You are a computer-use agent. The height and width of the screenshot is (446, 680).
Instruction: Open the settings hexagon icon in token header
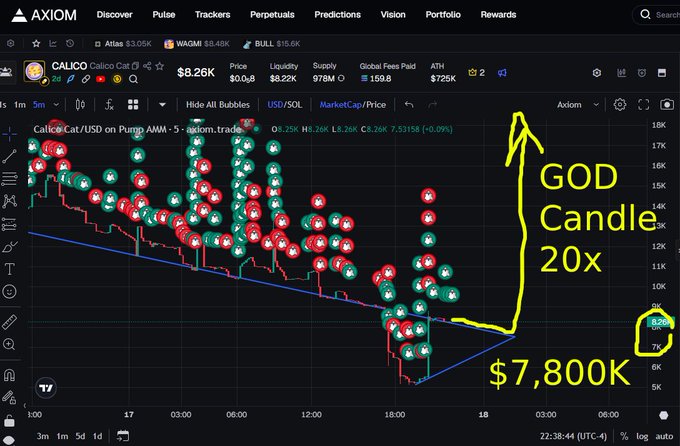click(x=597, y=73)
